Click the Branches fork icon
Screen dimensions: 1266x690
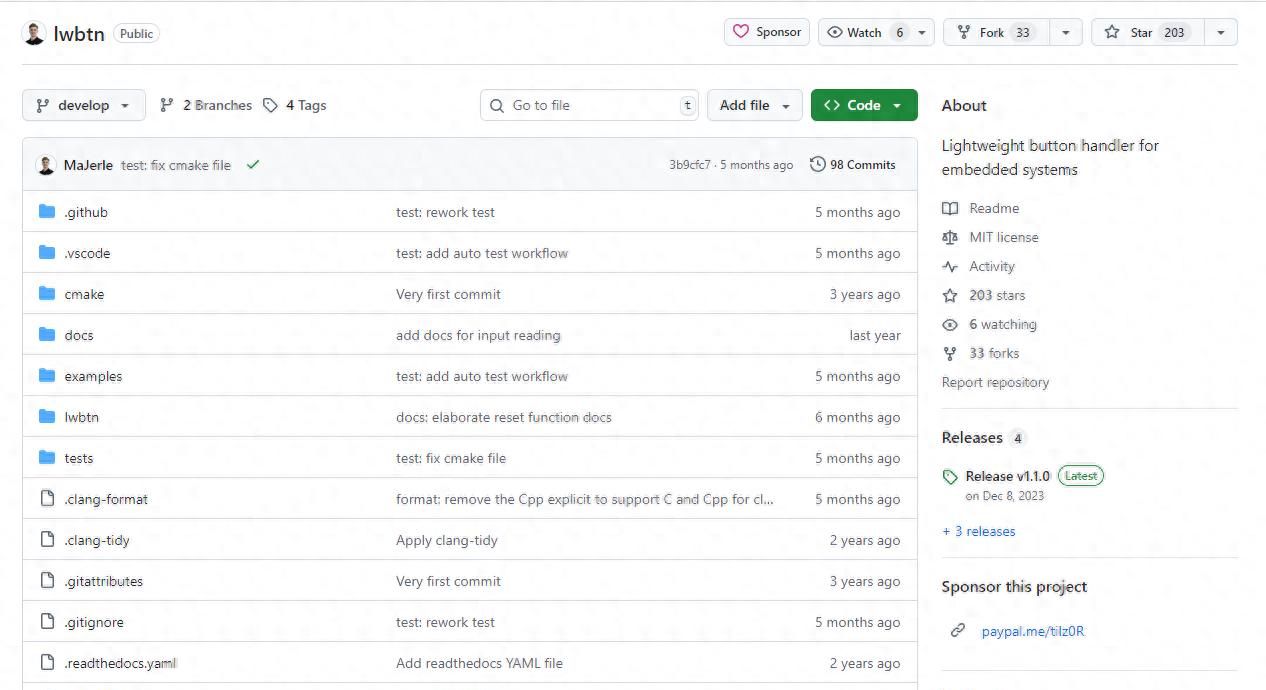[167, 105]
